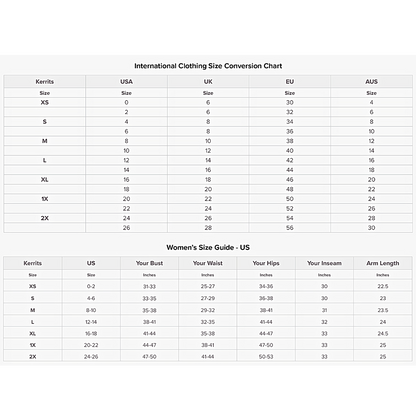Click the UK column header
The width and height of the screenshot is (416, 416).
click(208, 82)
